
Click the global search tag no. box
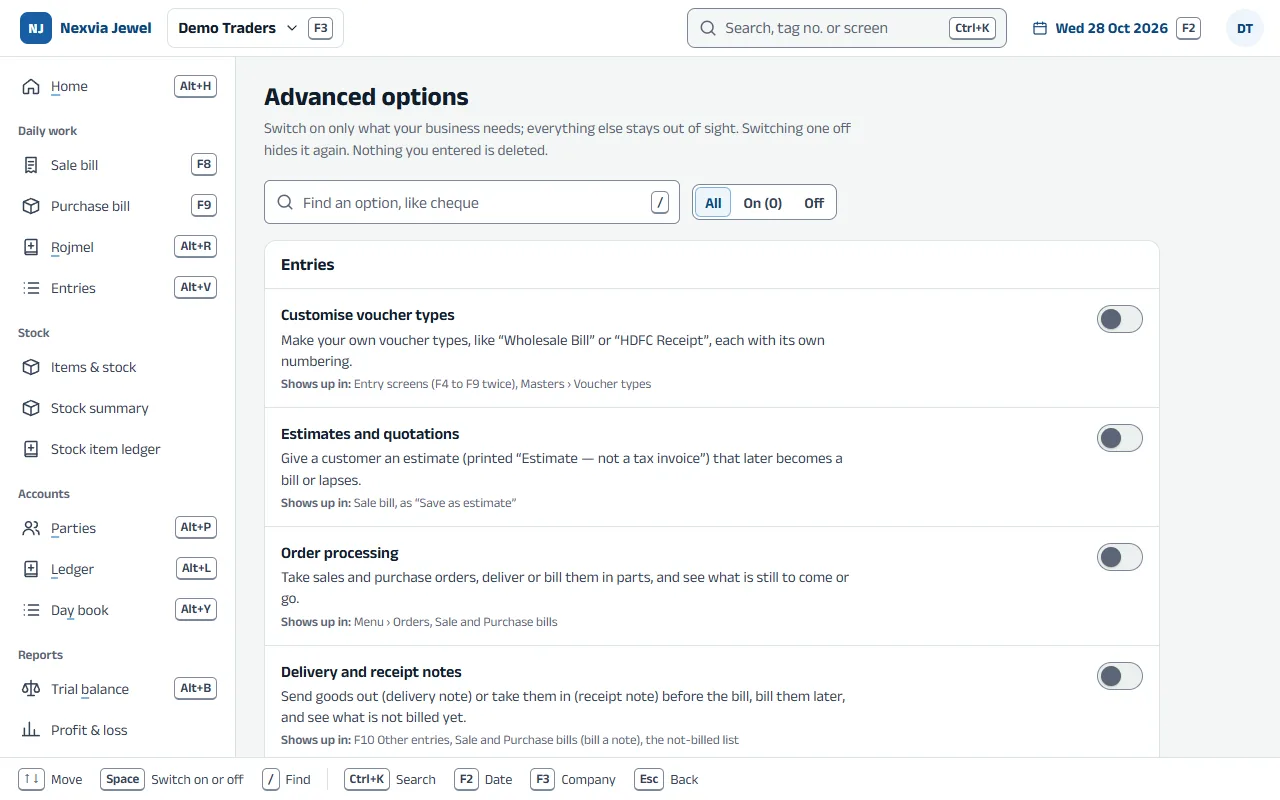coord(847,28)
